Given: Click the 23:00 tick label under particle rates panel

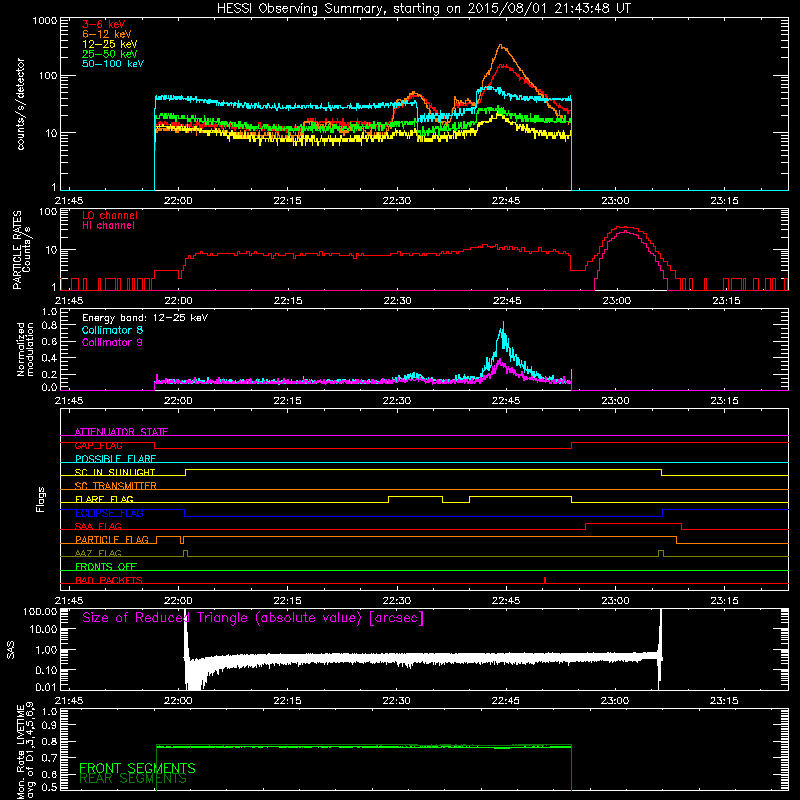Looking at the screenshot, I should click(x=616, y=301).
